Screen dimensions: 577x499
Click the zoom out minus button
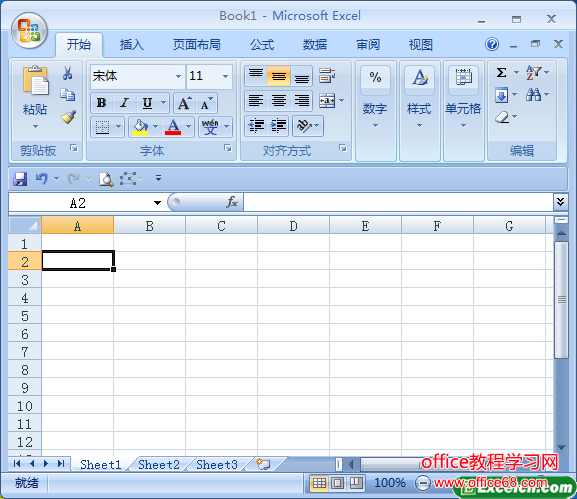(422, 483)
